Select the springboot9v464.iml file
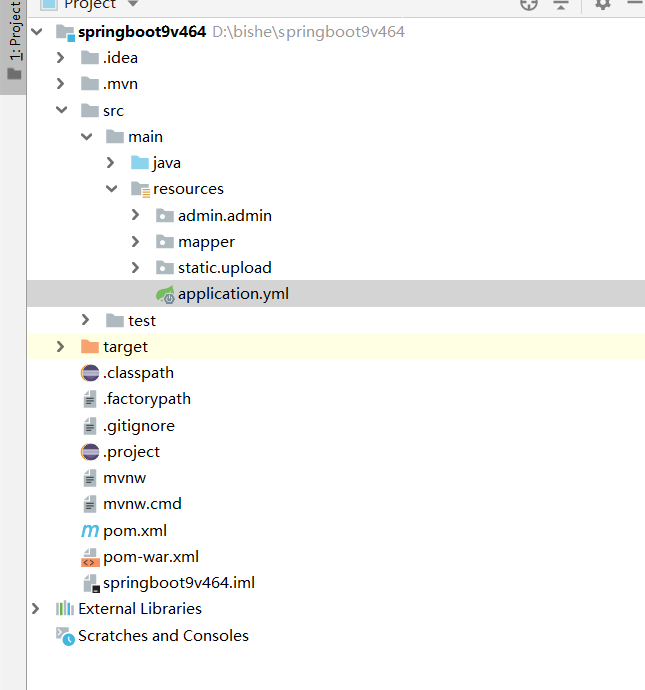Screen dimensions: 645x690 (179, 583)
